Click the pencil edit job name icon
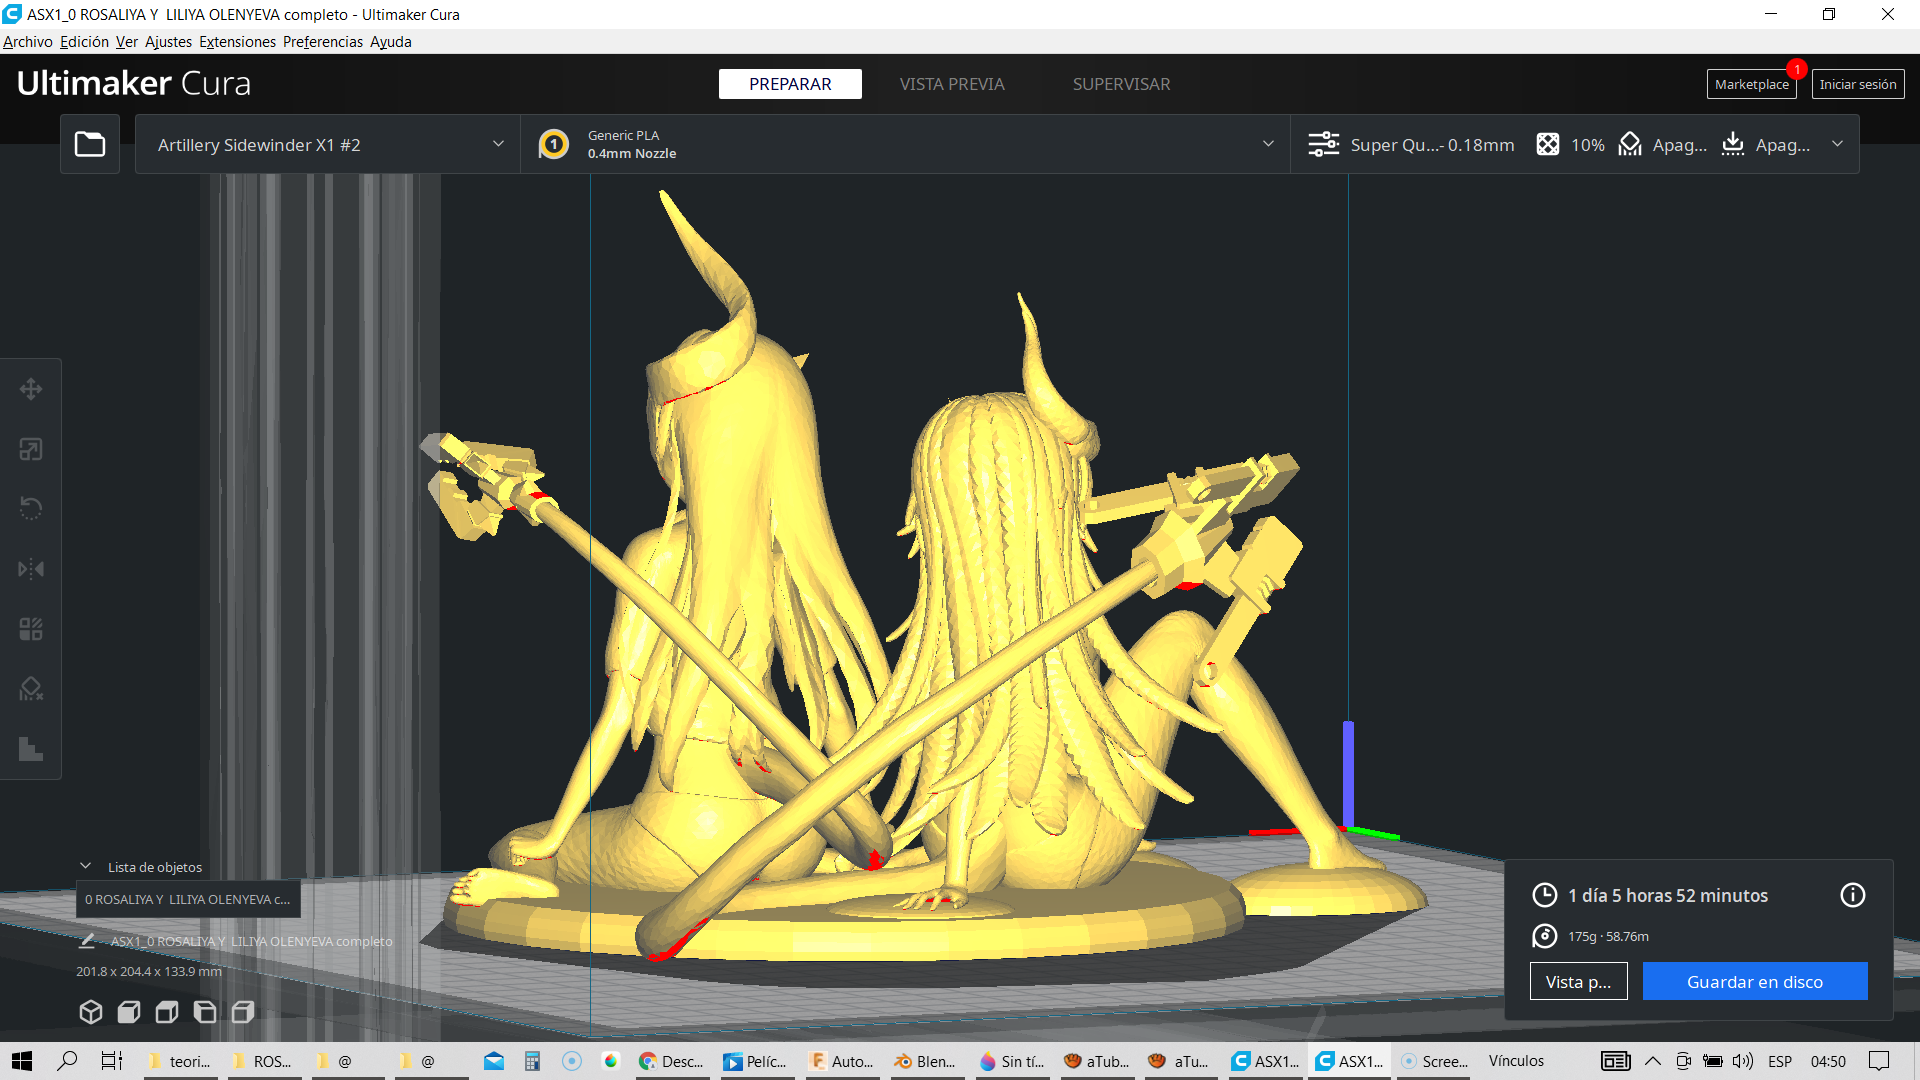 tap(87, 941)
